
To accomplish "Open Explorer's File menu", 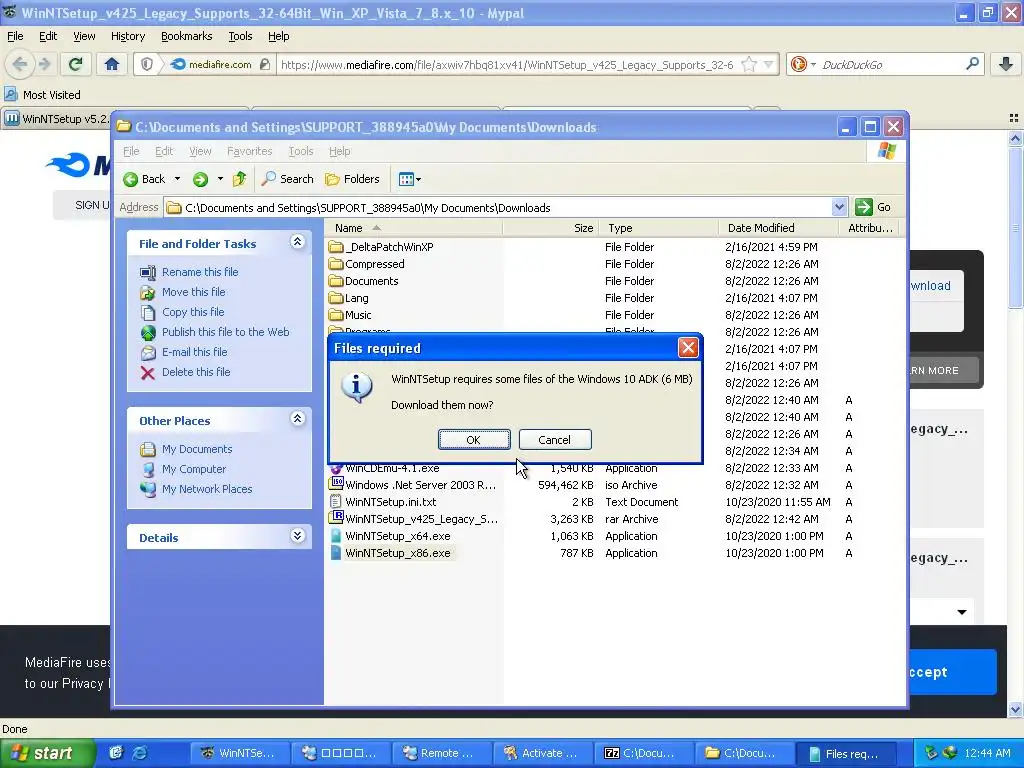I will [x=131, y=151].
